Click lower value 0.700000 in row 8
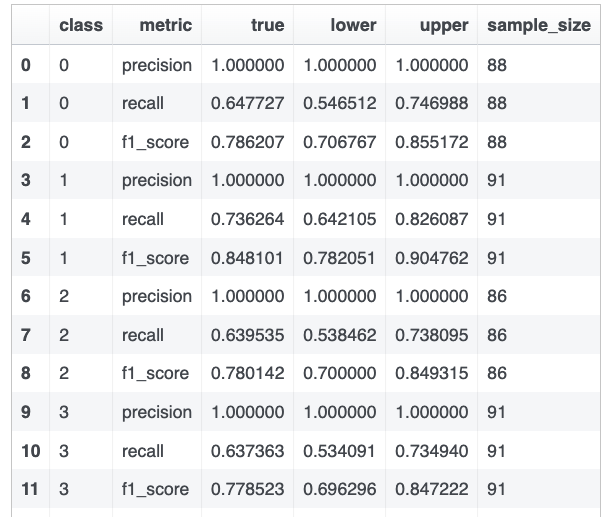Viewport: 603px width, 517px height. 340,373
